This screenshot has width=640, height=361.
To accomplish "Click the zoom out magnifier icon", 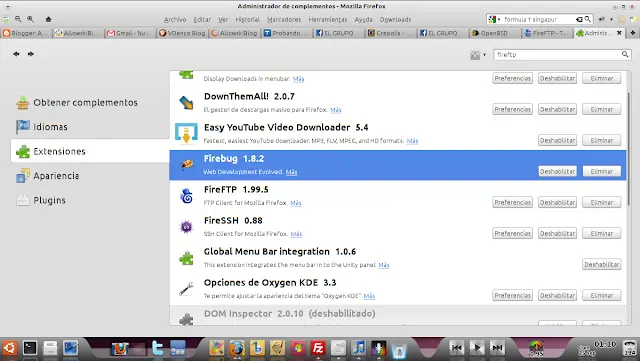I will click(x=18, y=19).
